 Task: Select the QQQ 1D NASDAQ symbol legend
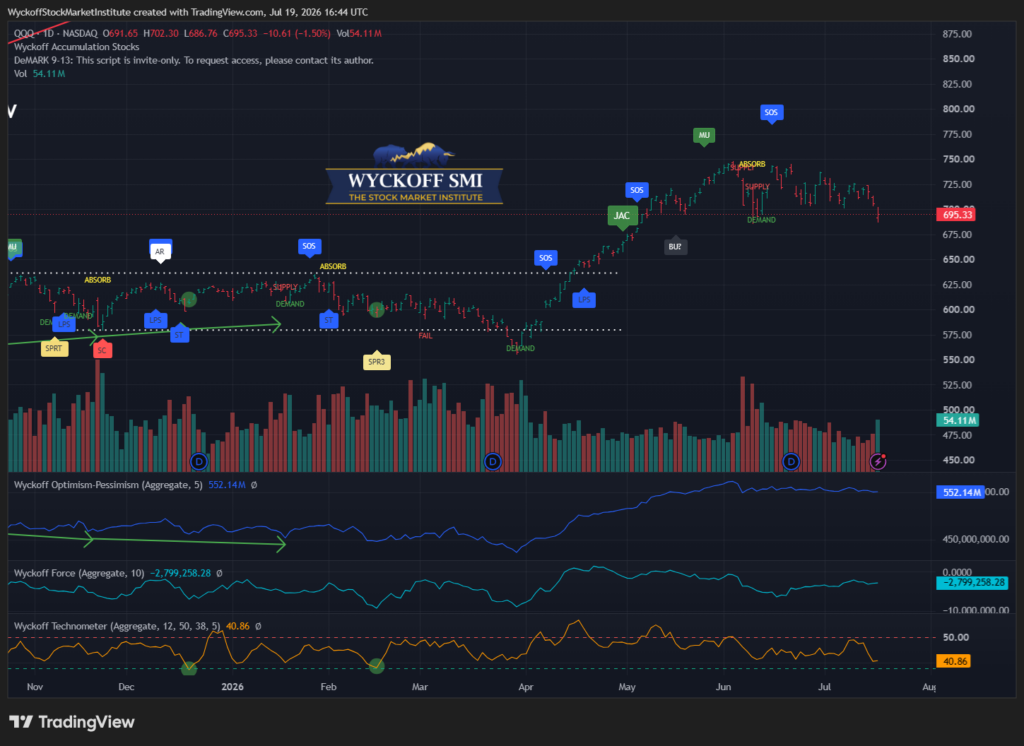tap(56, 33)
